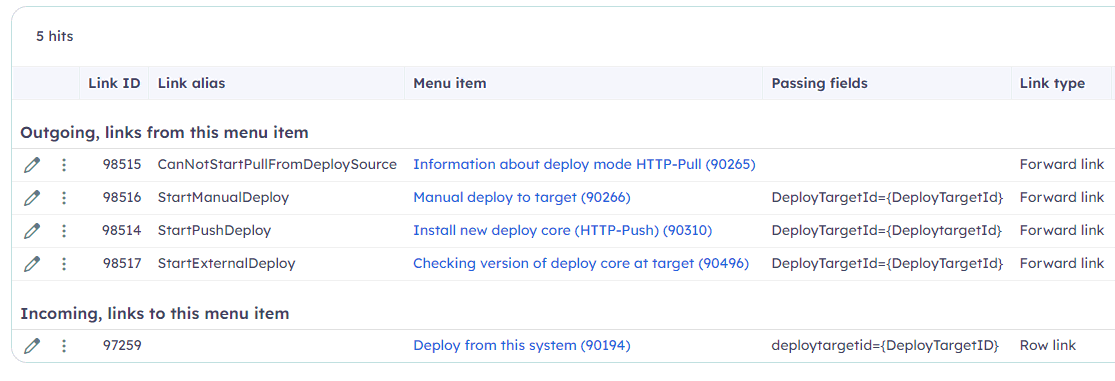
Task: Open Deploy from this system (90194)
Action: 522,346
